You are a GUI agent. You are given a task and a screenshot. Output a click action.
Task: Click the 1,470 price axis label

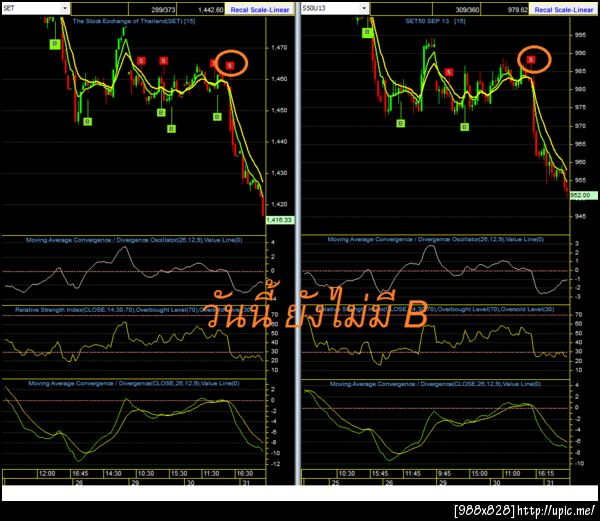[x=279, y=48]
